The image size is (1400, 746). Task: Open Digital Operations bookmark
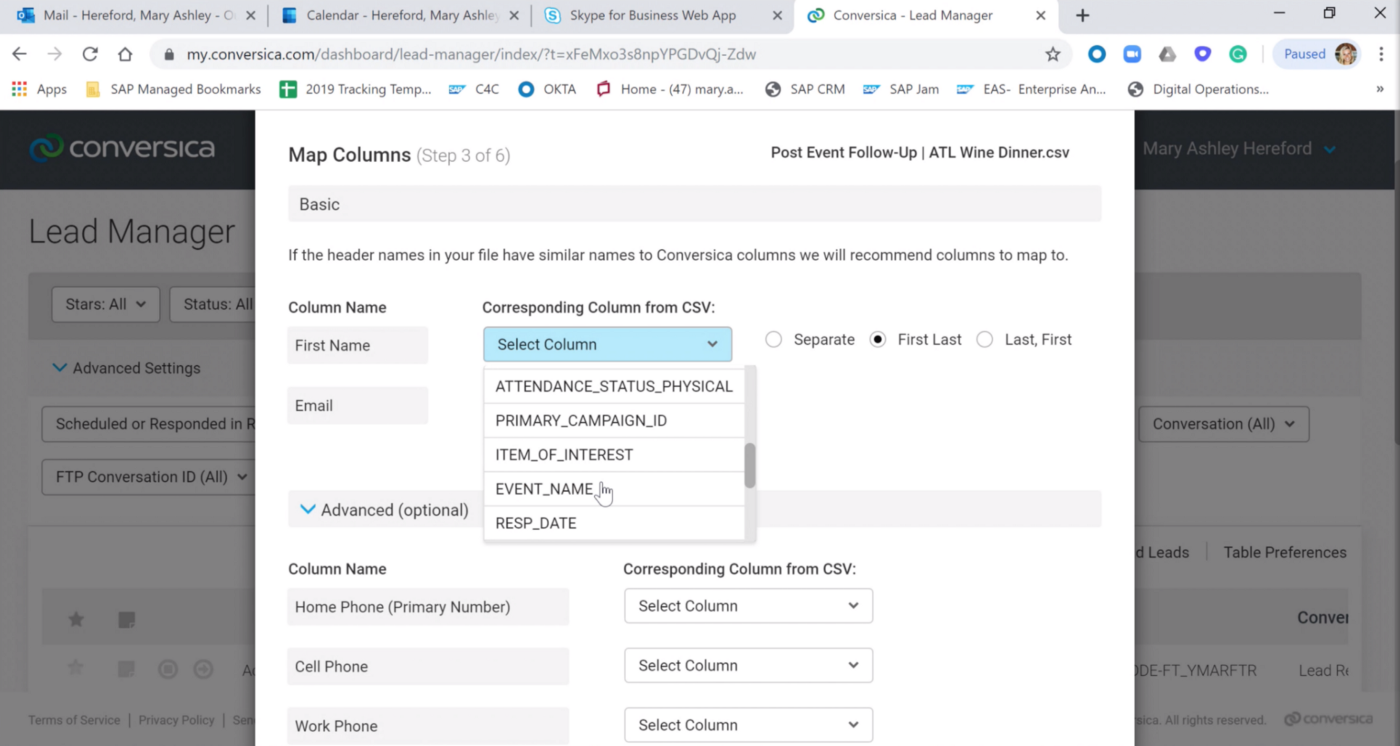[x=1198, y=89]
